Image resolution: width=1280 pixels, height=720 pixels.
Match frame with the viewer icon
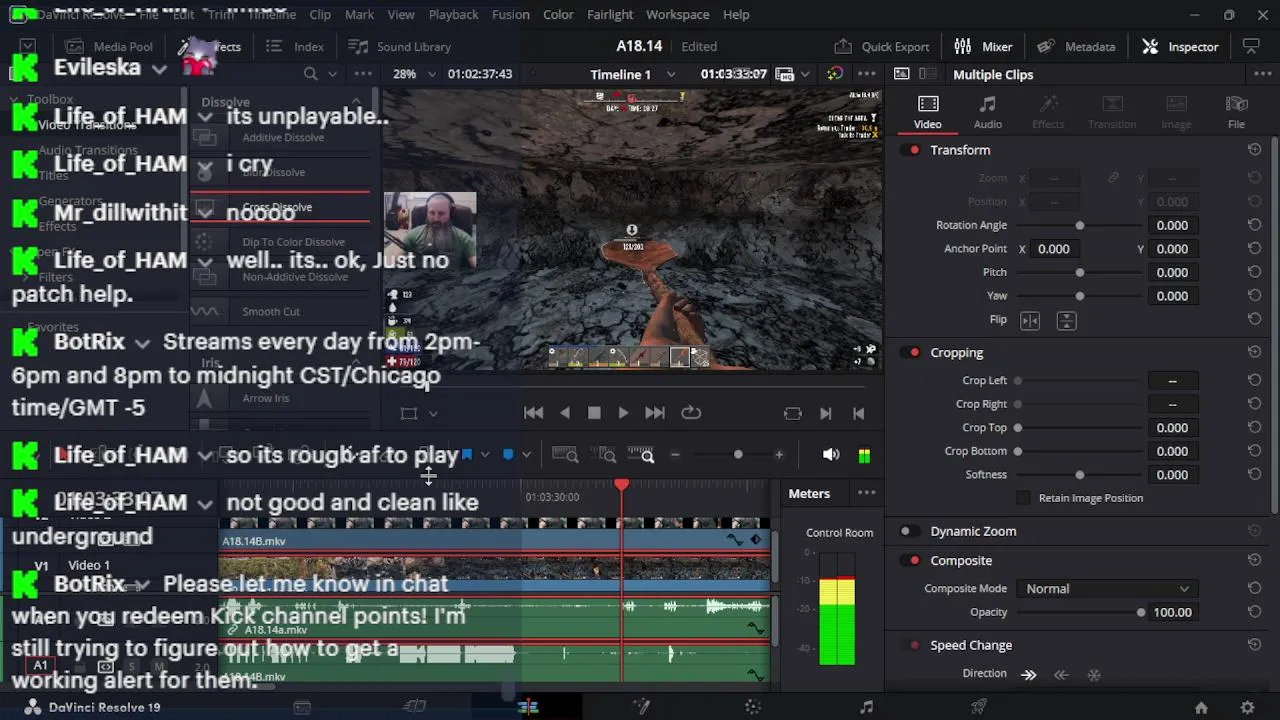pos(793,413)
